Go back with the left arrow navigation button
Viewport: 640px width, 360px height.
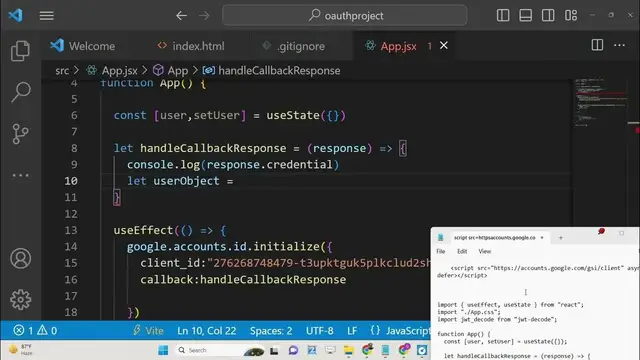click(x=181, y=16)
